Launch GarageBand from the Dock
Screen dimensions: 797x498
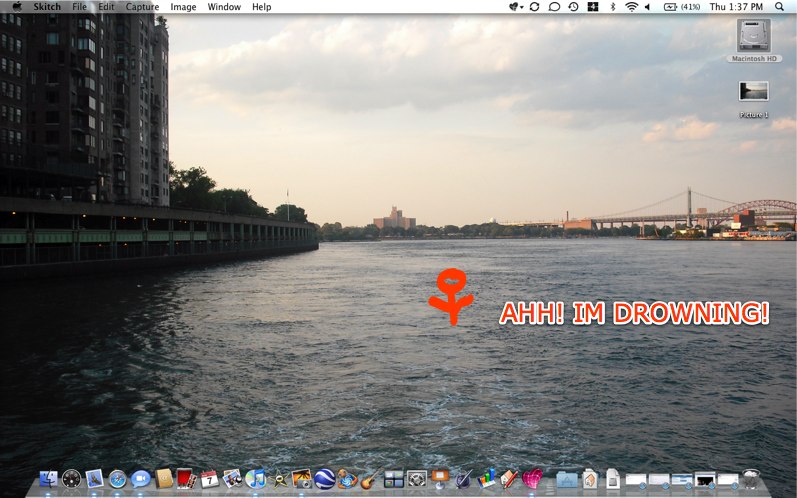[x=371, y=479]
